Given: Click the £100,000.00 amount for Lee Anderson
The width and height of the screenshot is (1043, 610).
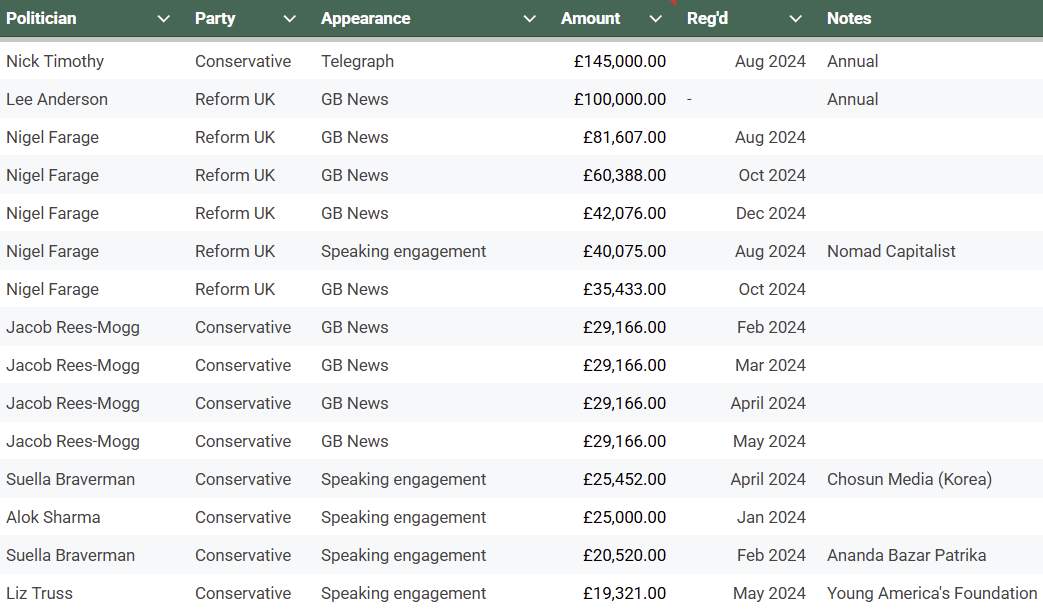Looking at the screenshot, I should click(619, 99).
